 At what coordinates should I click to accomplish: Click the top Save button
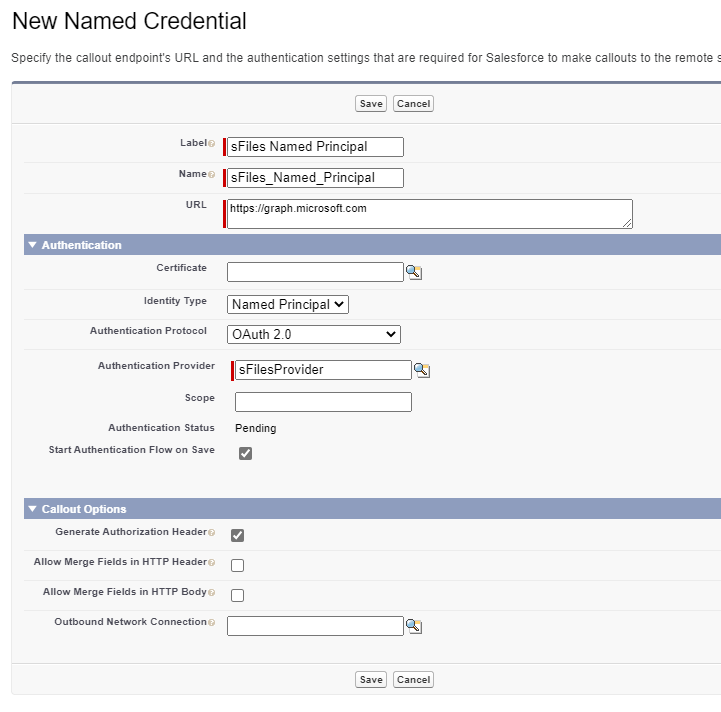(371, 103)
